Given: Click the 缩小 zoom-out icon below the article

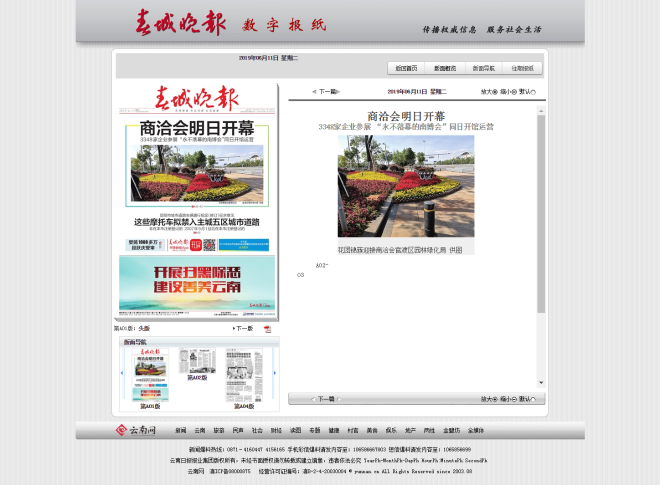Looking at the screenshot, I should [514, 399].
